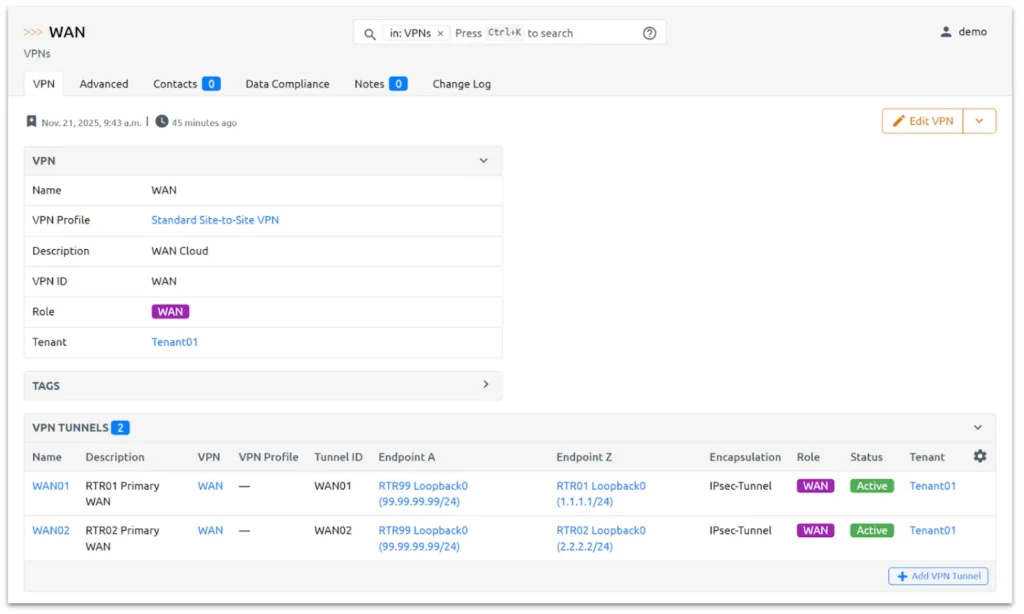Switch to the Data Compliance tab

tap(288, 84)
